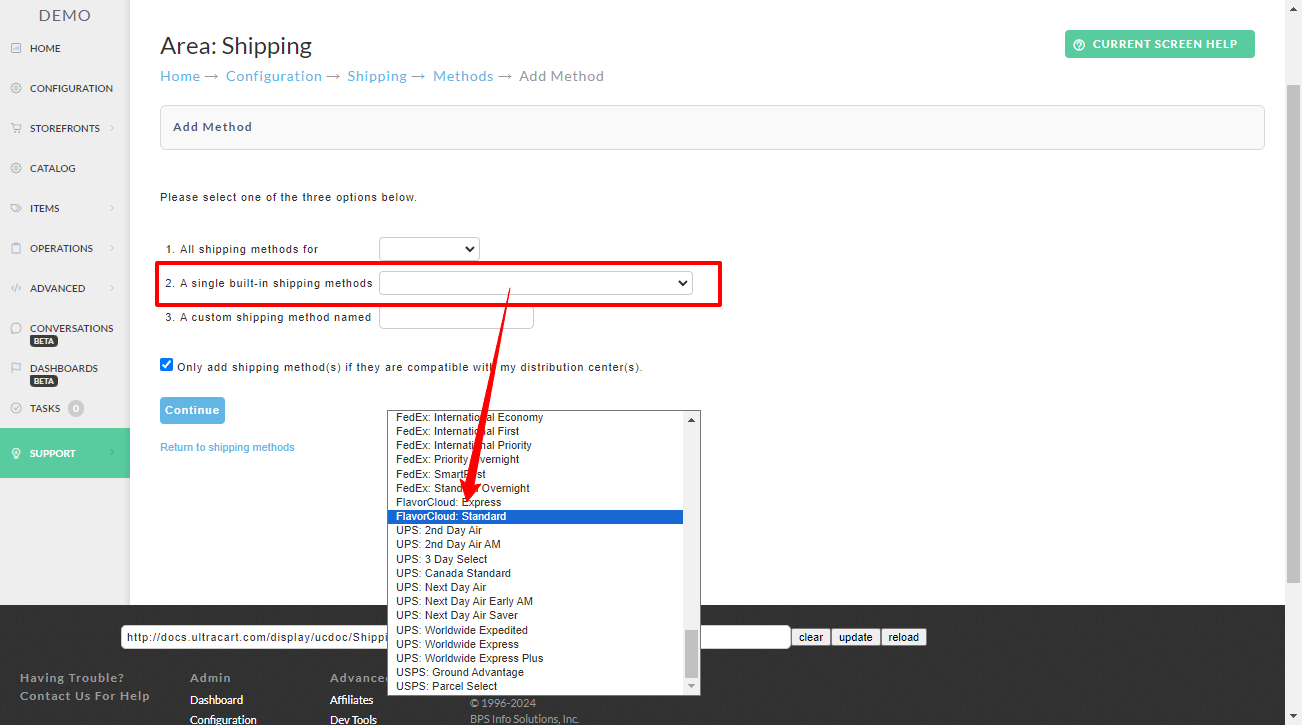Expand the Support menu chevron
The height and width of the screenshot is (725, 1302).
pos(112,453)
